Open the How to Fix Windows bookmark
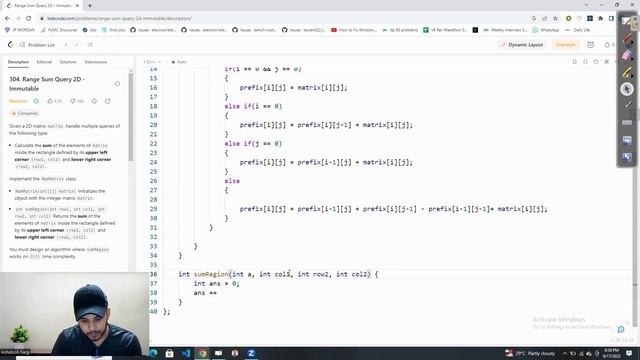The width and height of the screenshot is (640, 360). tap(354, 30)
